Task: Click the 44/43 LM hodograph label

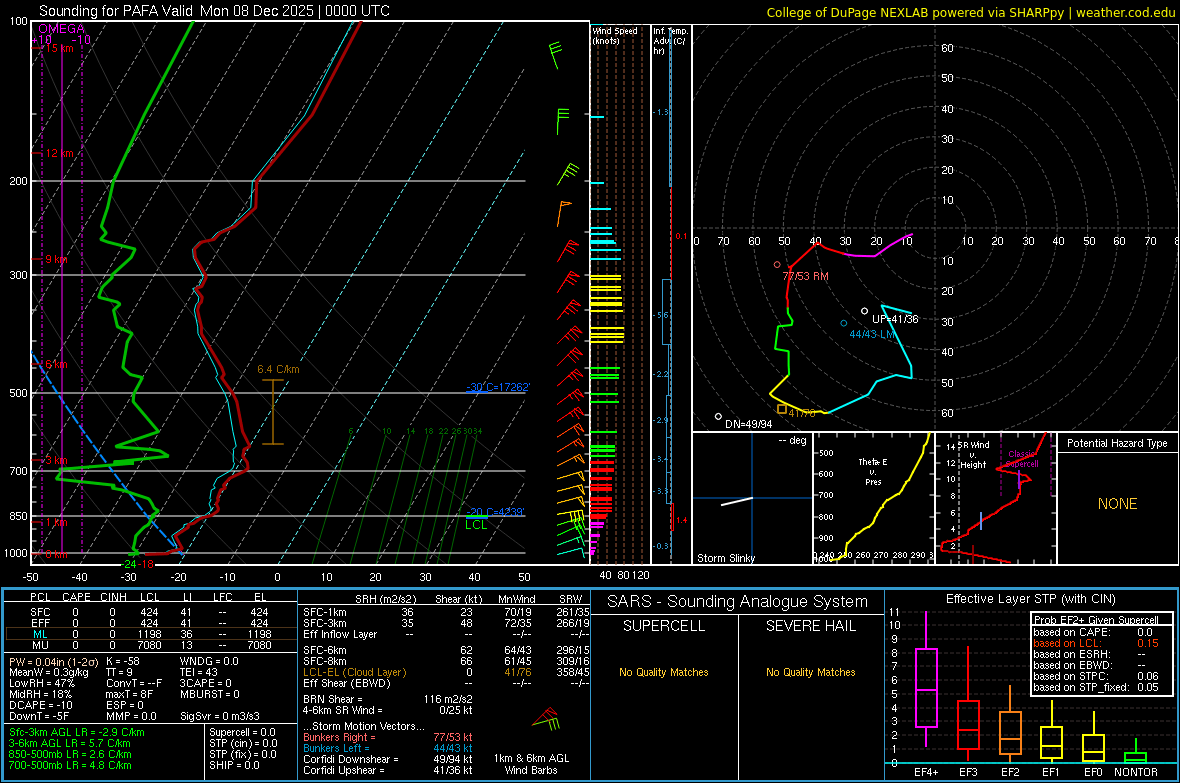Action: 871,334
